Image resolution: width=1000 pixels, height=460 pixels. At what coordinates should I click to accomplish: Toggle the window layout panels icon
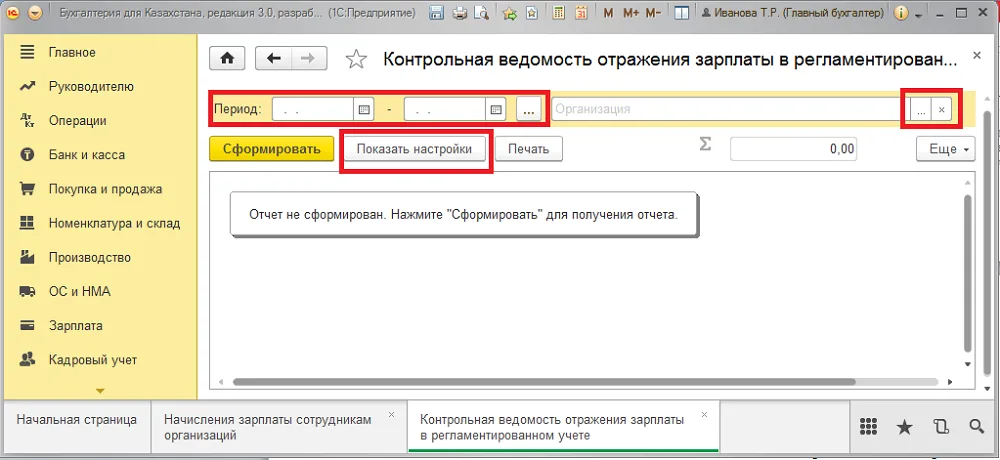click(x=681, y=13)
